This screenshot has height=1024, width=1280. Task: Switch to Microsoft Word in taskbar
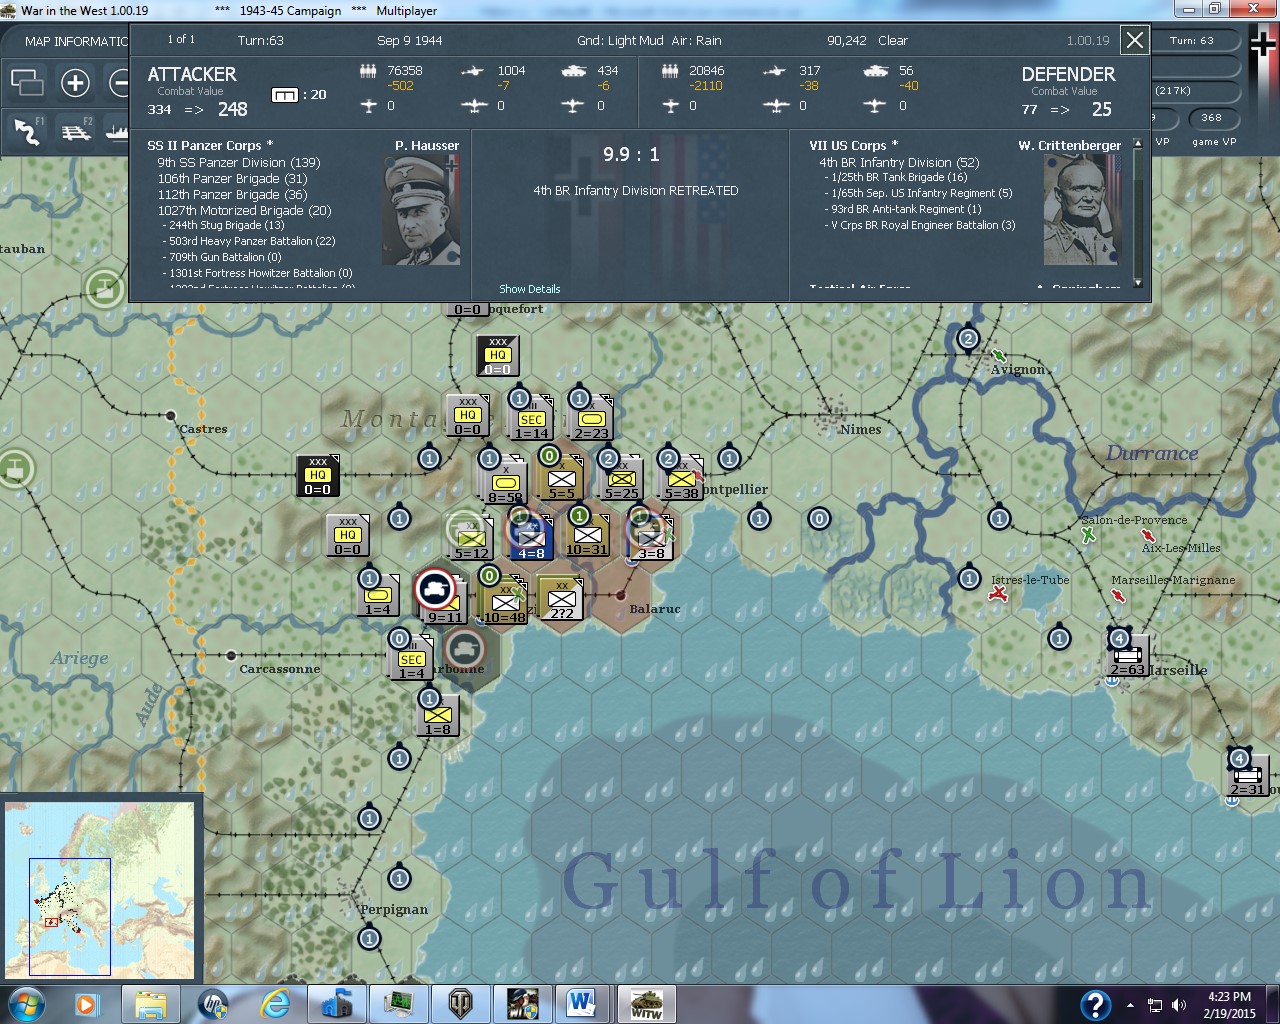point(582,1004)
